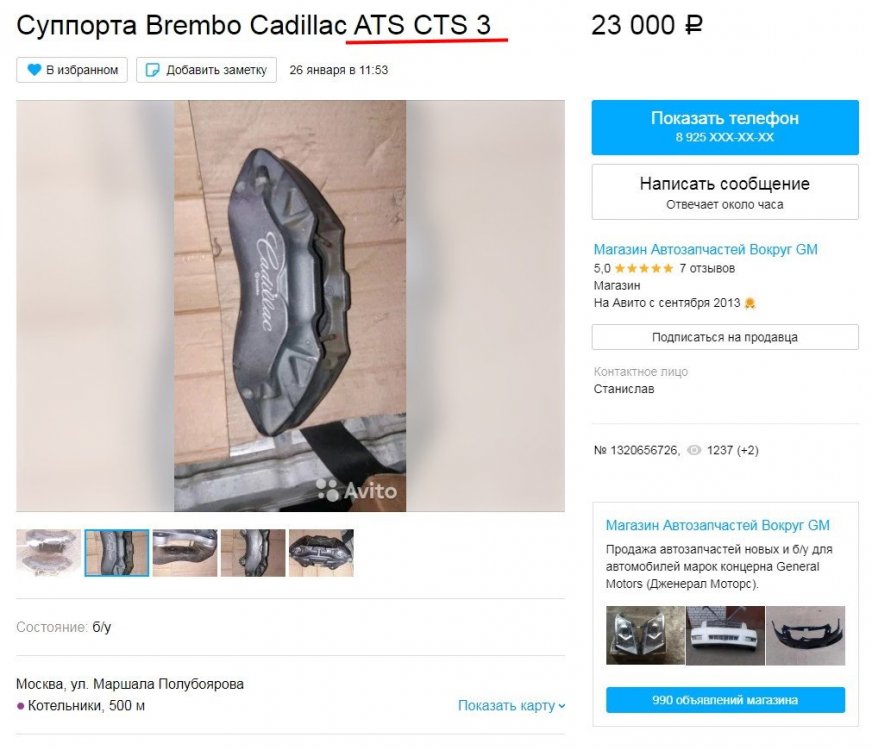Open Магазин Автозапчастей Вокруг GM seller link

pos(705,249)
